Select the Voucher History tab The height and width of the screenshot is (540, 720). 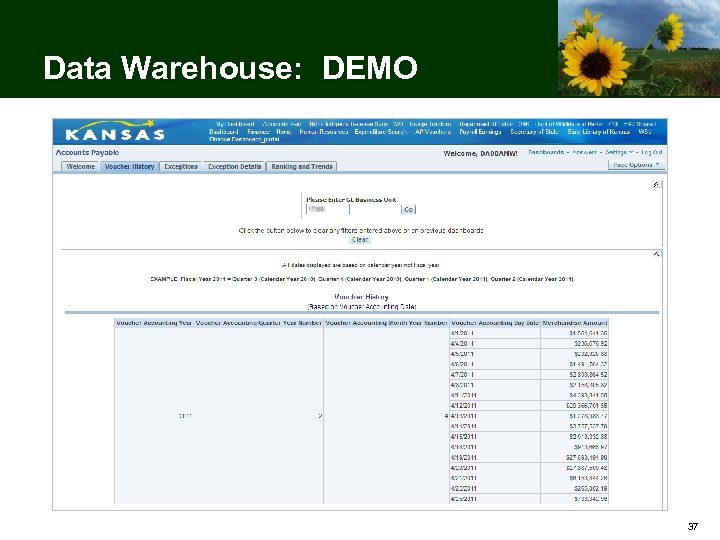[129, 167]
